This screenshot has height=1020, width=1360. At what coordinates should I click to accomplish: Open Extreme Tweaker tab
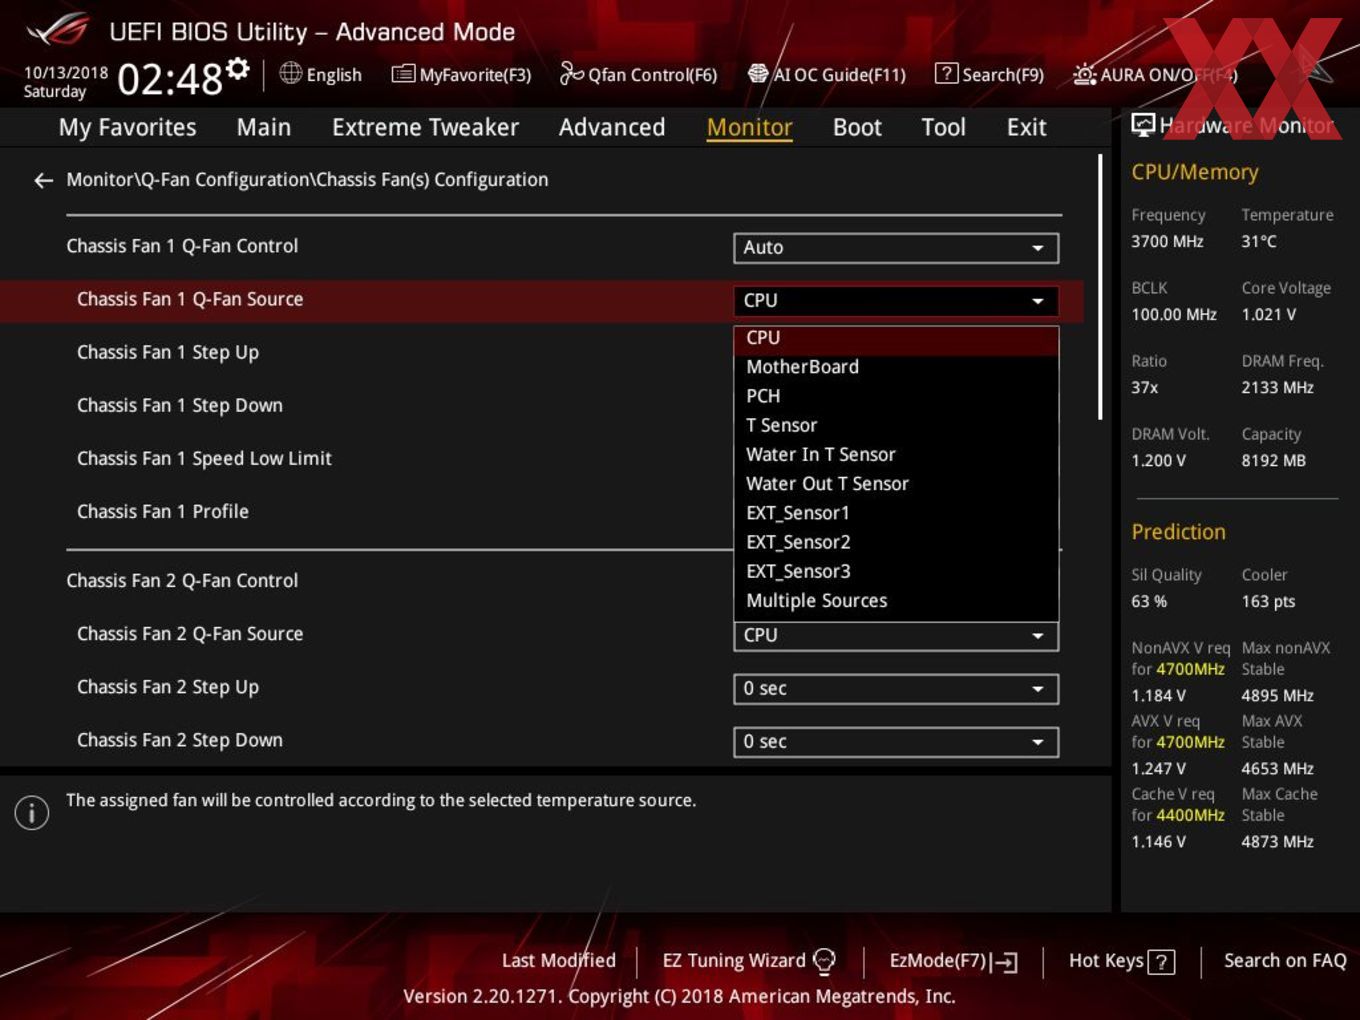(x=425, y=127)
